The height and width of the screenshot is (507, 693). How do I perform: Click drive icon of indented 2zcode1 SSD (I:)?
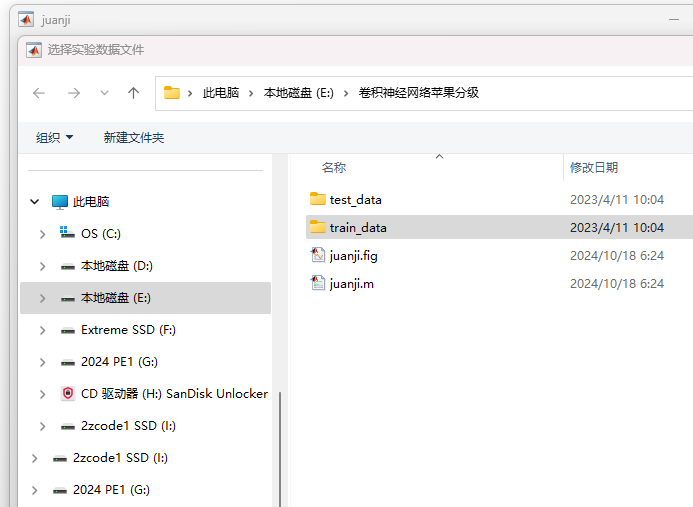(x=68, y=427)
